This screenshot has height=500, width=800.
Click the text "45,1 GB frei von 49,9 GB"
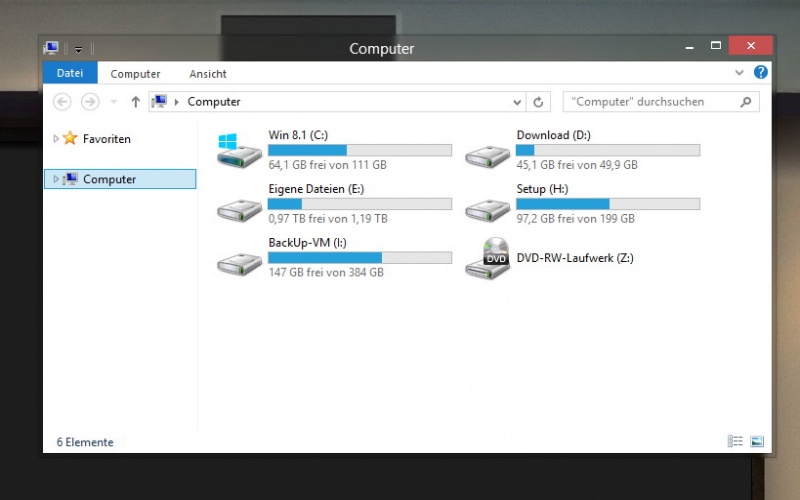[577, 165]
